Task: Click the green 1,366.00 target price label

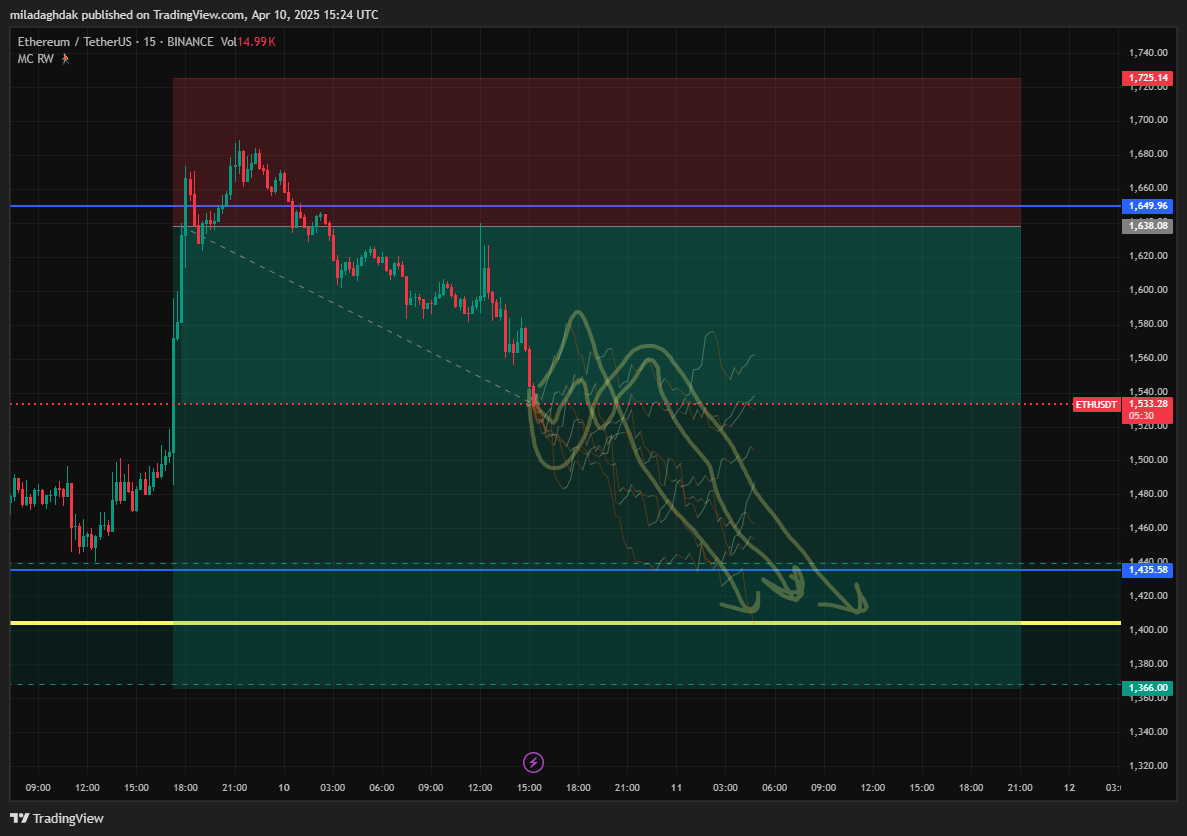Action: pos(1147,688)
